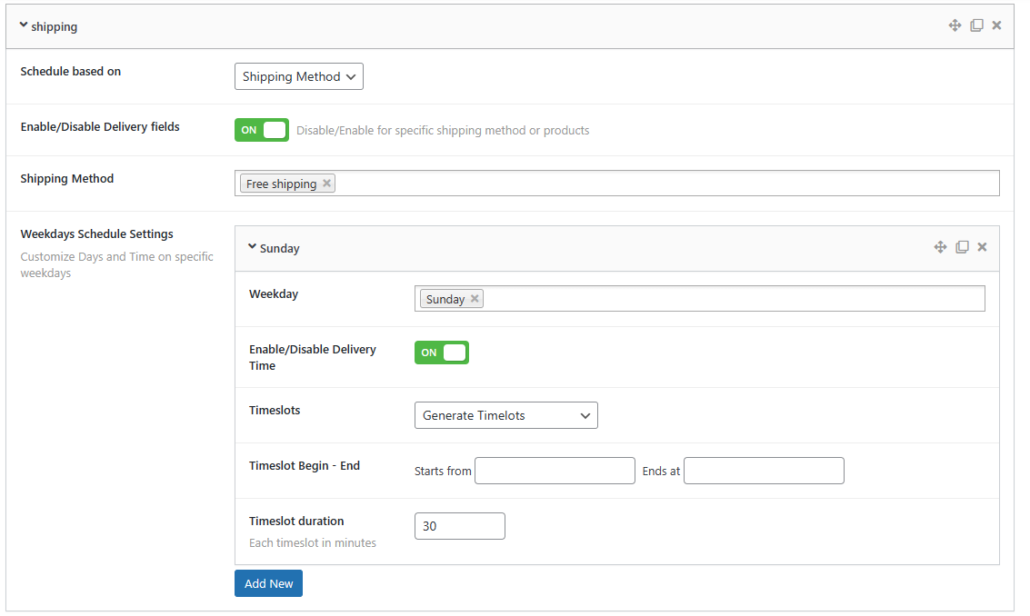This screenshot has height=616, width=1030.
Task: Select the Timeslot duration value field
Action: coord(459,525)
